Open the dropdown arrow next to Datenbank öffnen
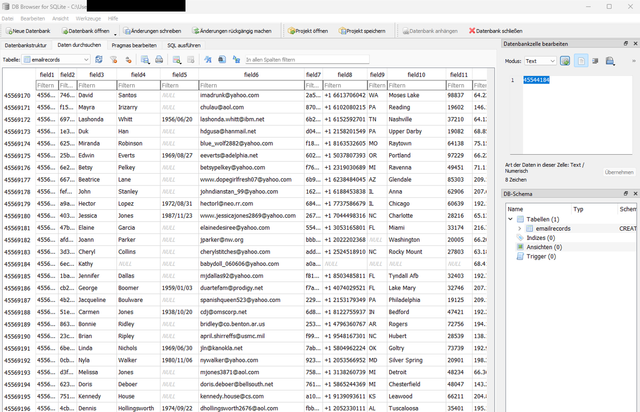 (115, 33)
